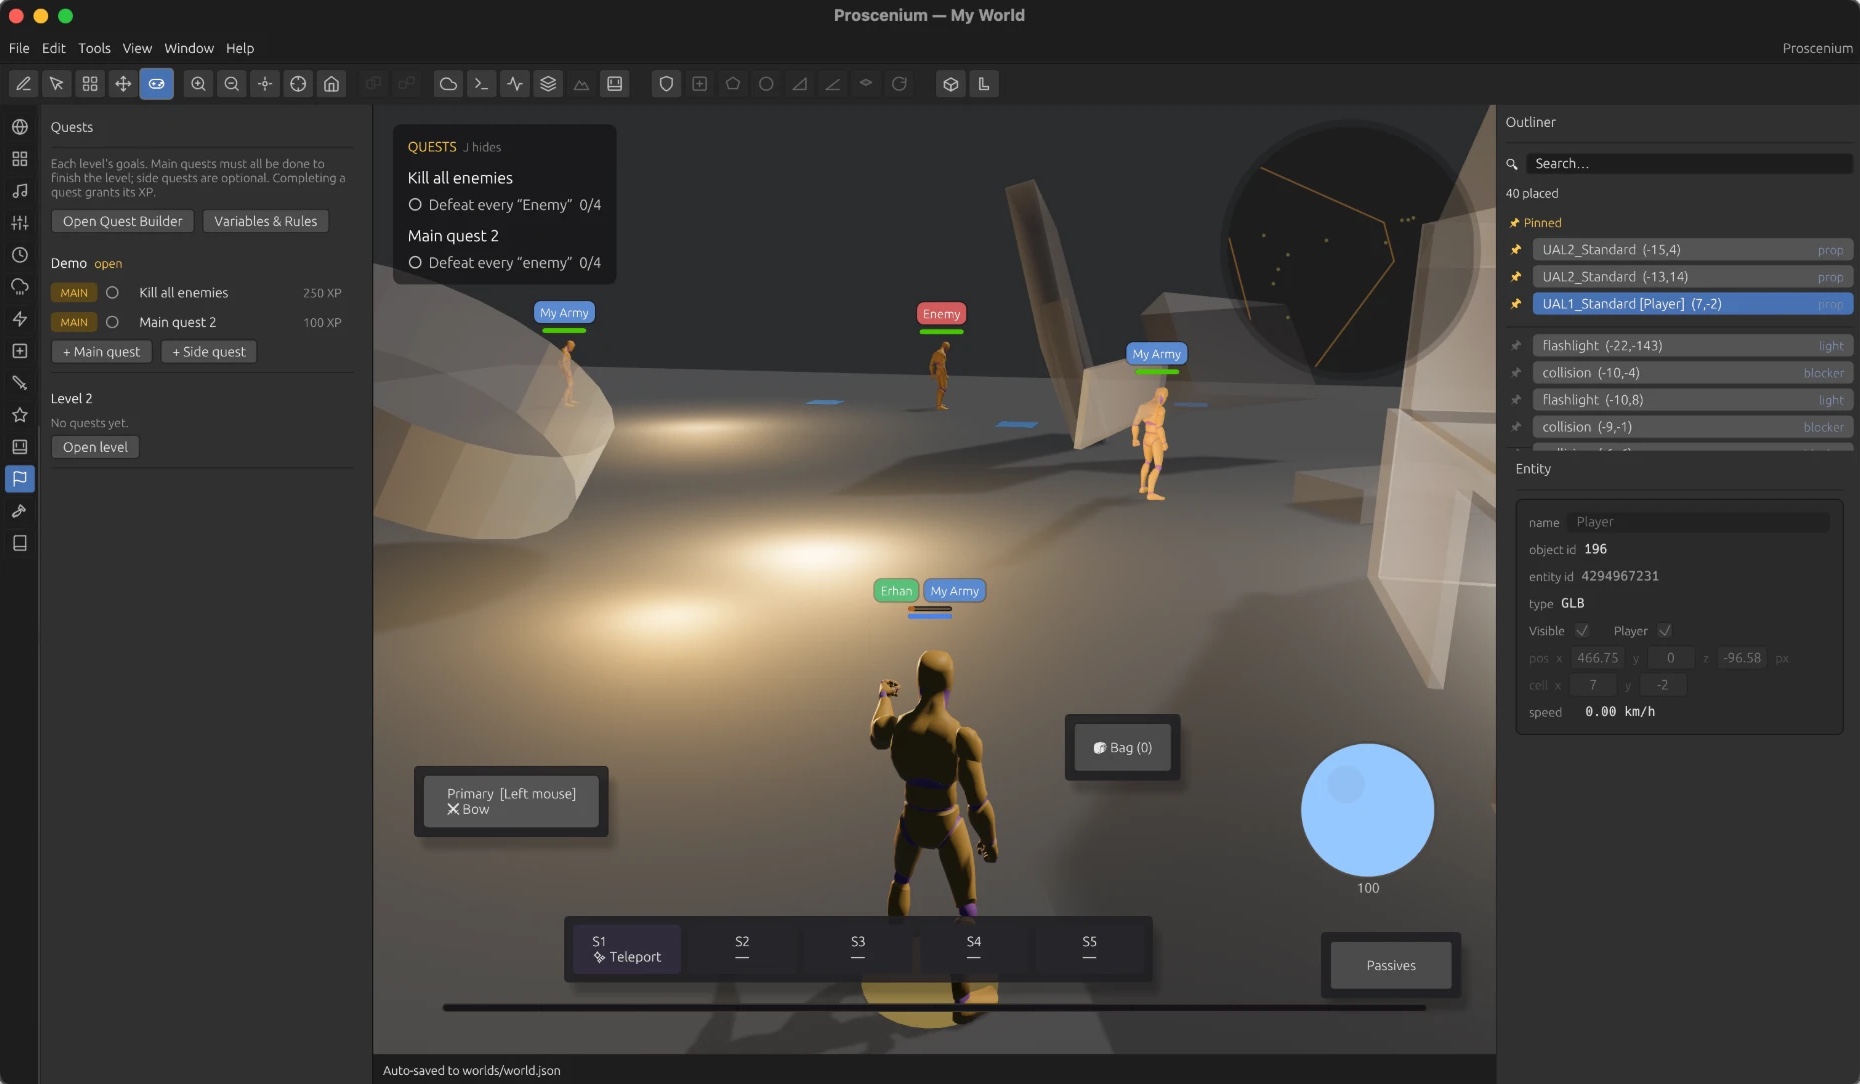Toggle completion circle for Kill all enemies quest
The image size is (1860, 1084).
(x=112, y=293)
